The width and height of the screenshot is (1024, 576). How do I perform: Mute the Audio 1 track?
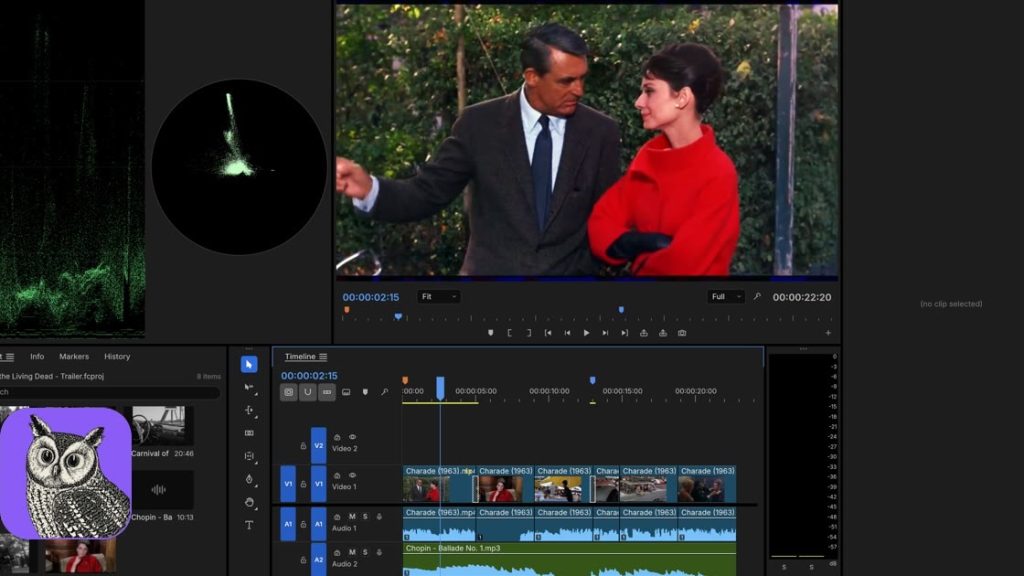pyautogui.click(x=352, y=517)
